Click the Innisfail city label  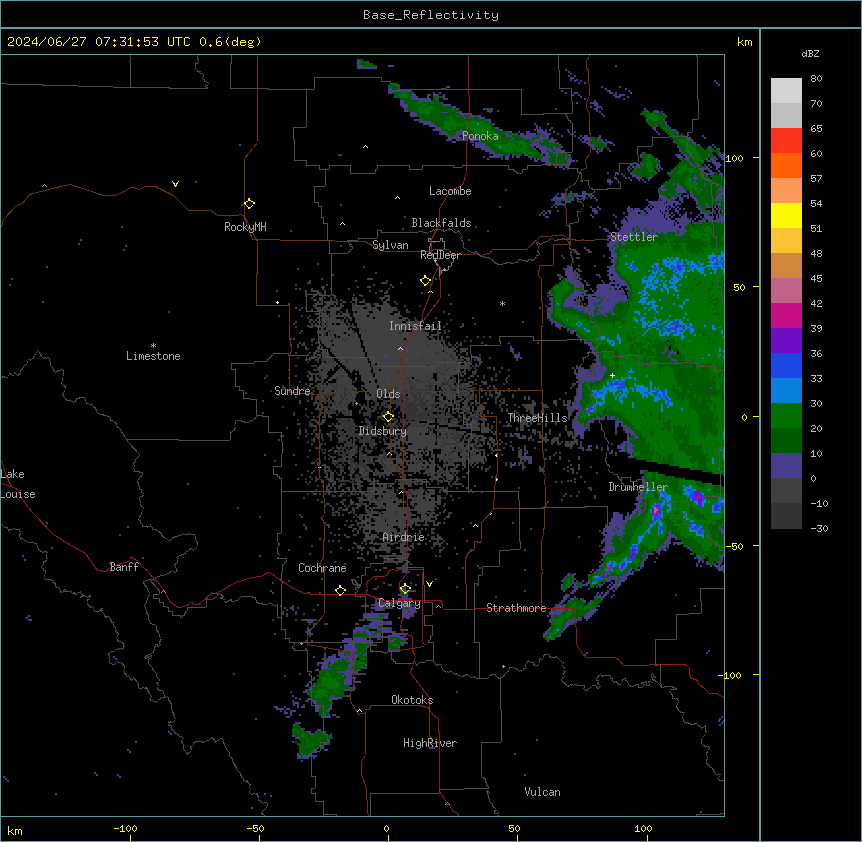coord(415,326)
